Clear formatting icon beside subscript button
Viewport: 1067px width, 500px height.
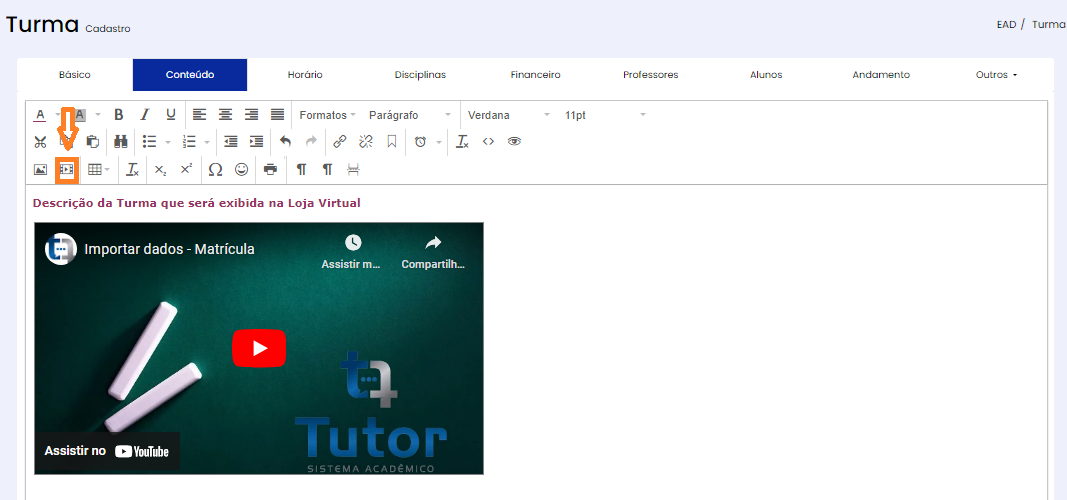point(133,169)
